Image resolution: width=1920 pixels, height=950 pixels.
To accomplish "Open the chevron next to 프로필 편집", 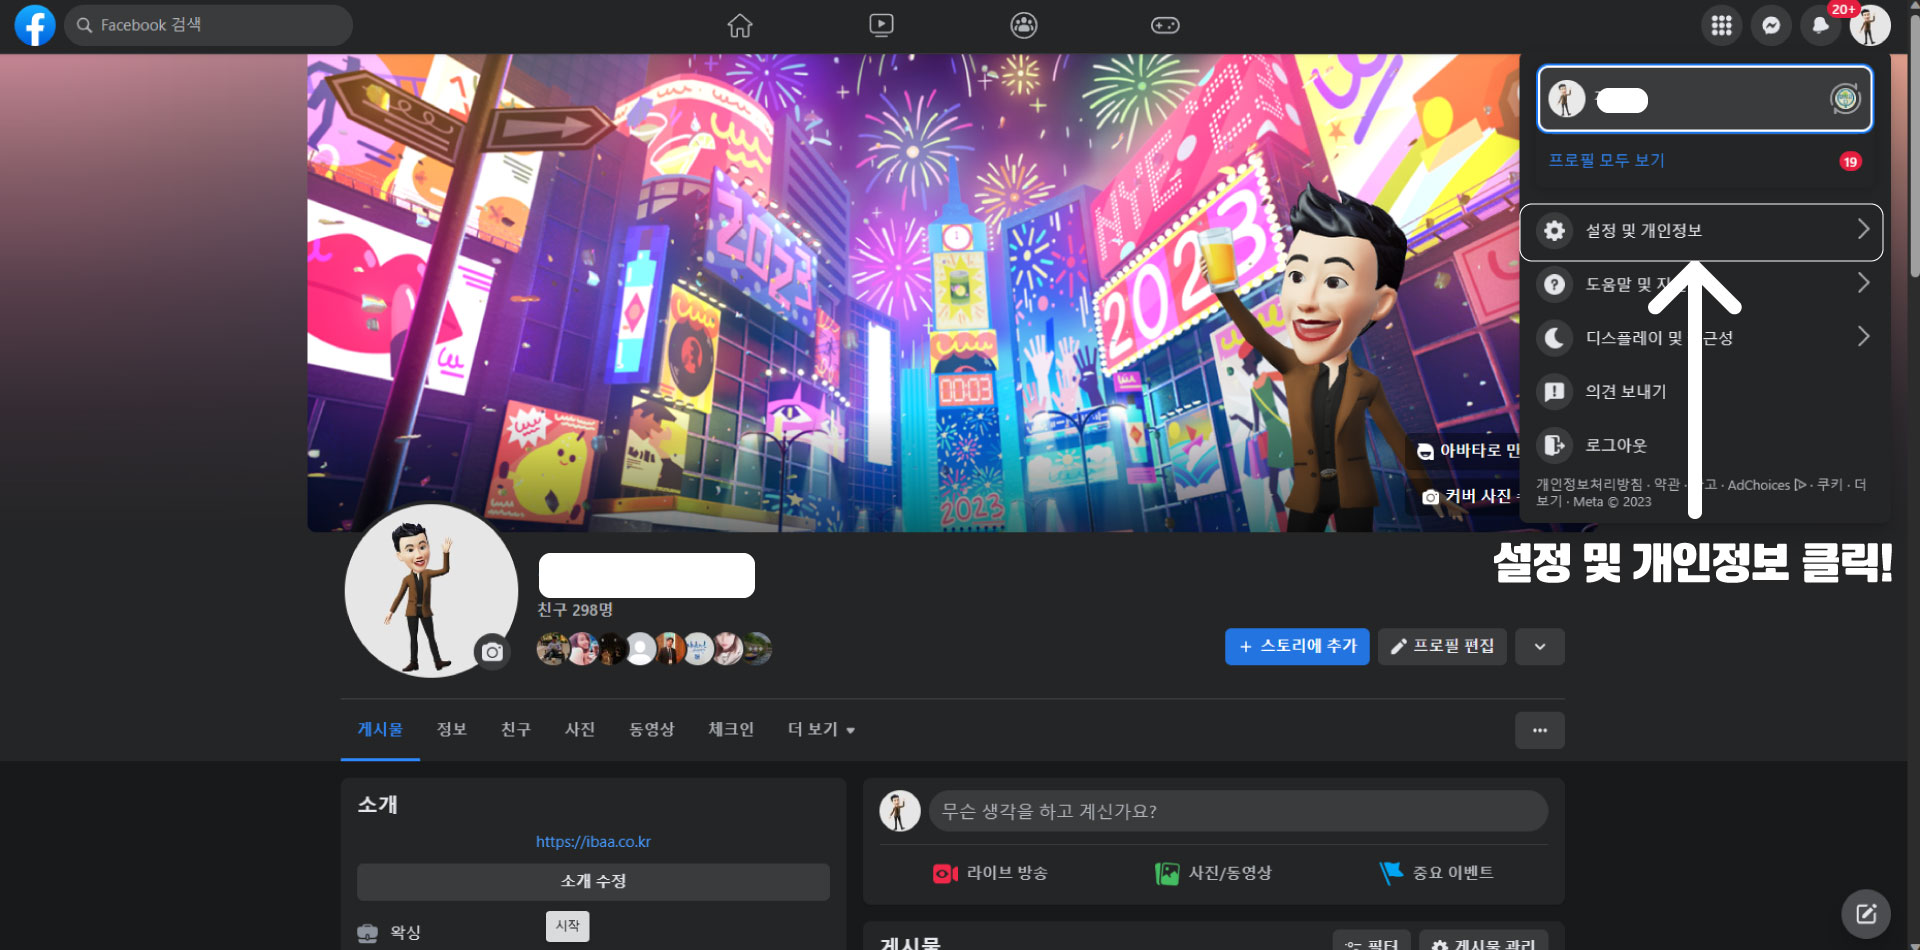I will [x=1539, y=646].
